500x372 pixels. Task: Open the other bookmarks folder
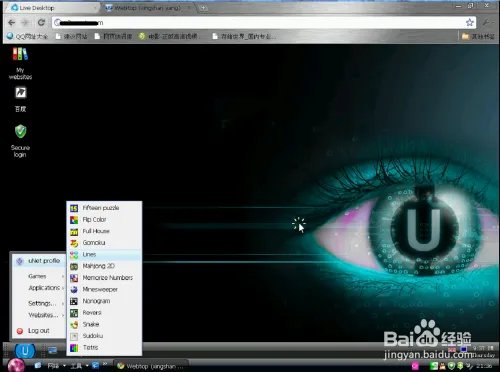(x=478, y=36)
